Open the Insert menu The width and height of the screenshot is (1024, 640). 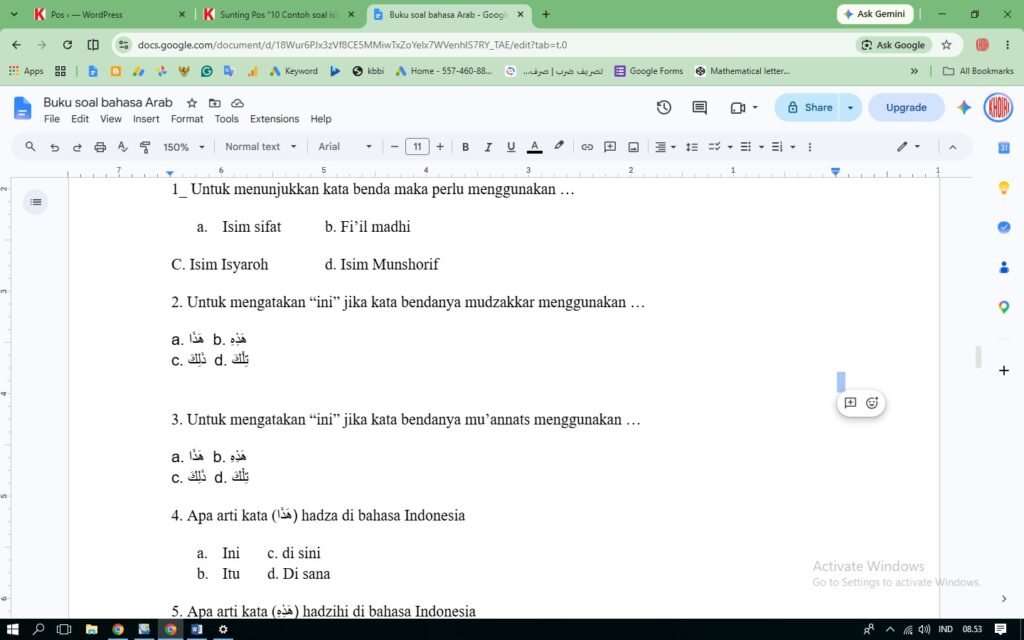[x=146, y=119]
